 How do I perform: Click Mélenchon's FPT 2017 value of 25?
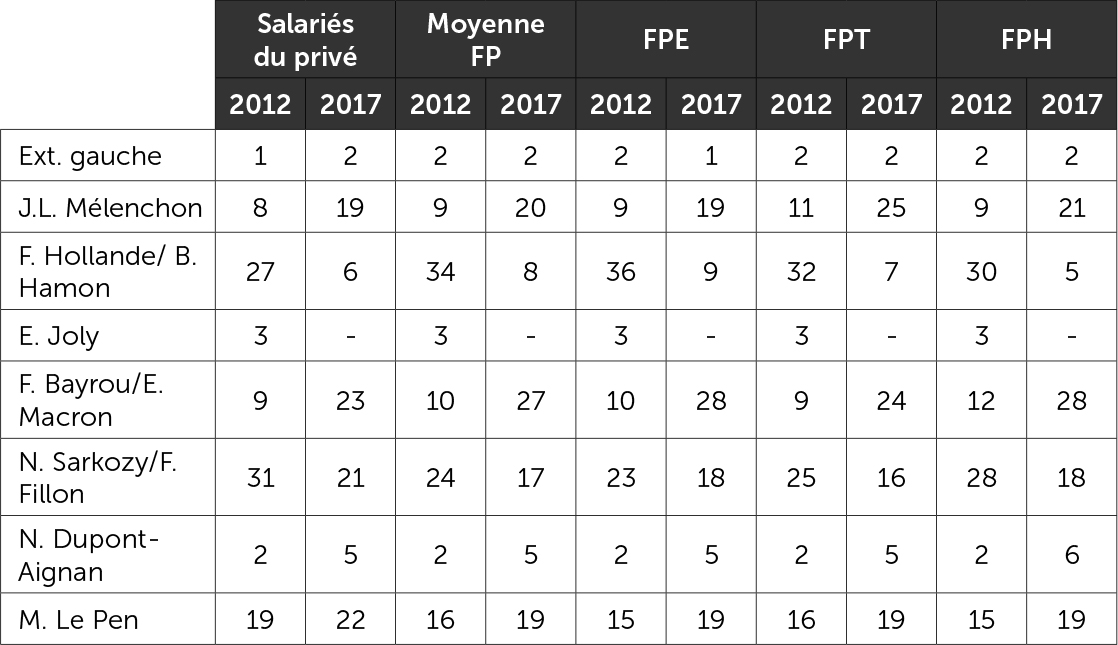click(x=890, y=208)
